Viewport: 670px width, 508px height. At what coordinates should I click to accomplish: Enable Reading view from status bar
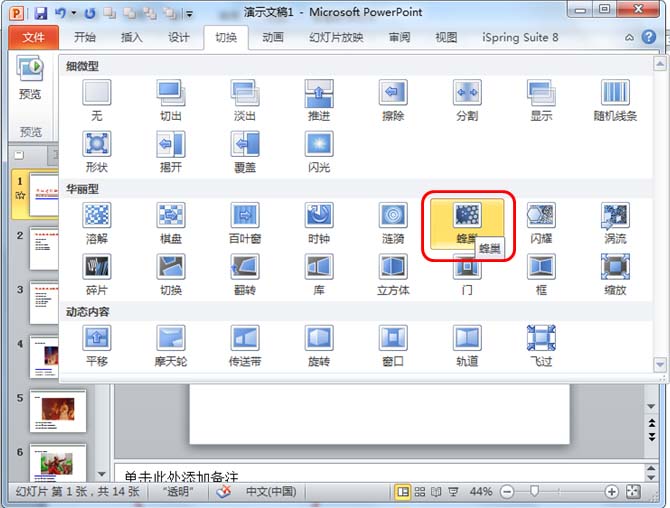[436, 492]
